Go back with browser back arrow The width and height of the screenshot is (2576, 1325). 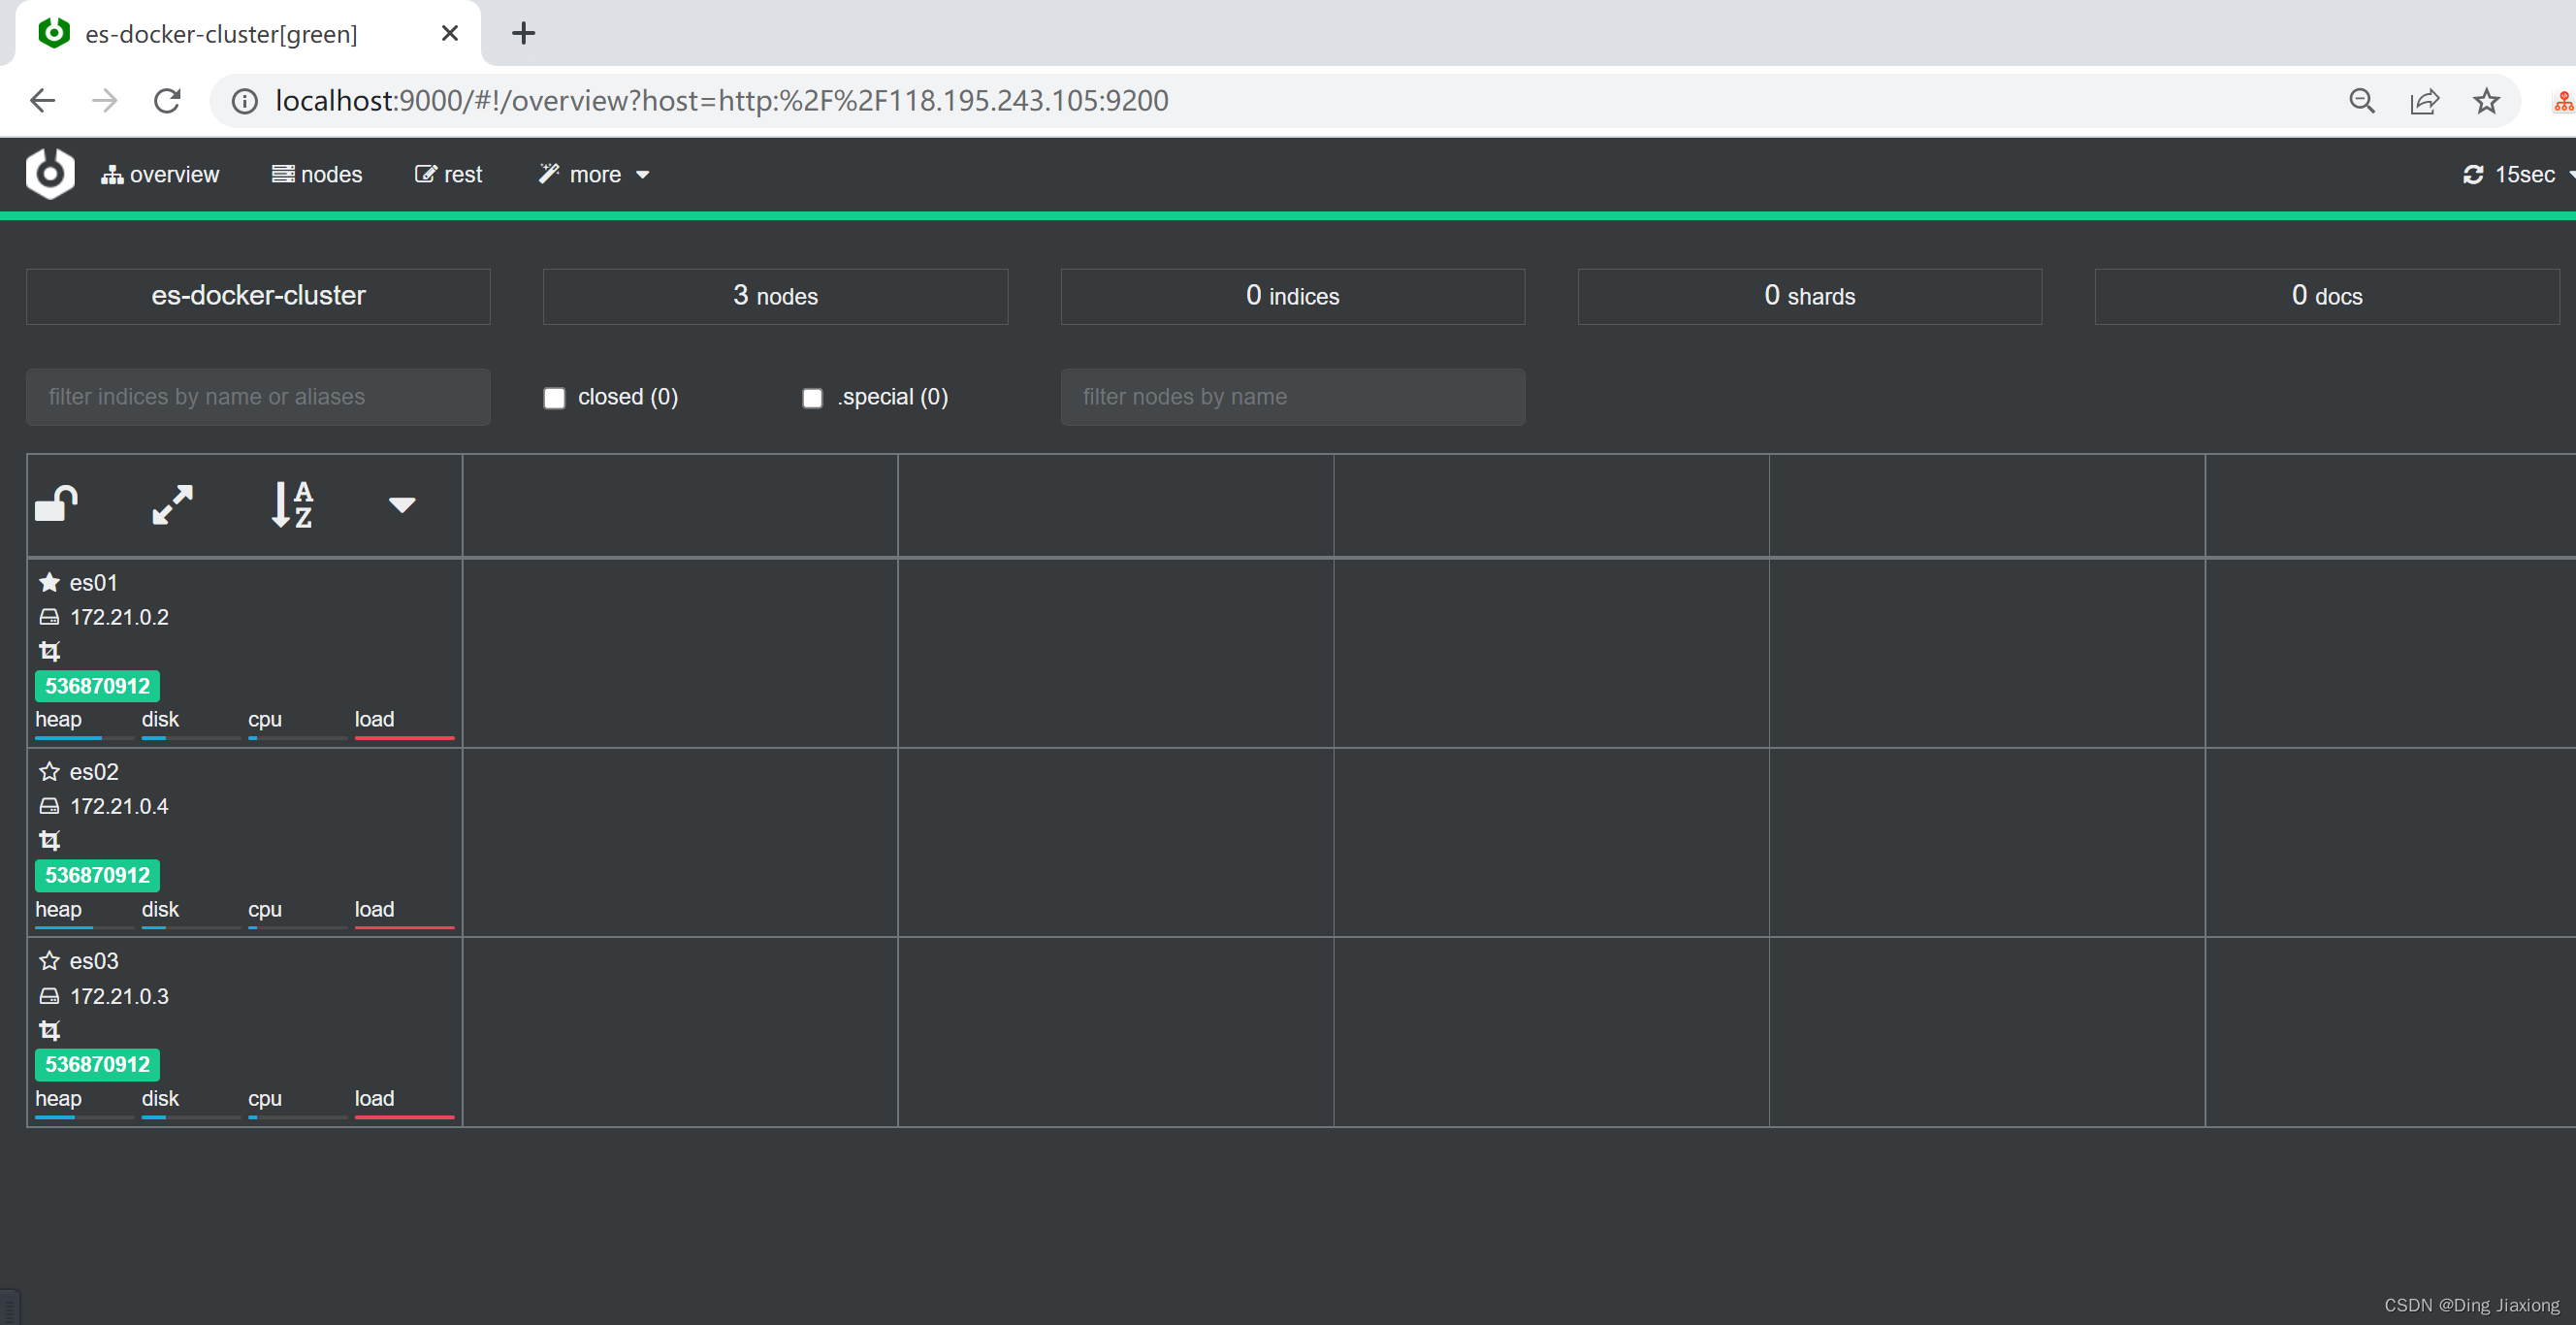click(42, 100)
